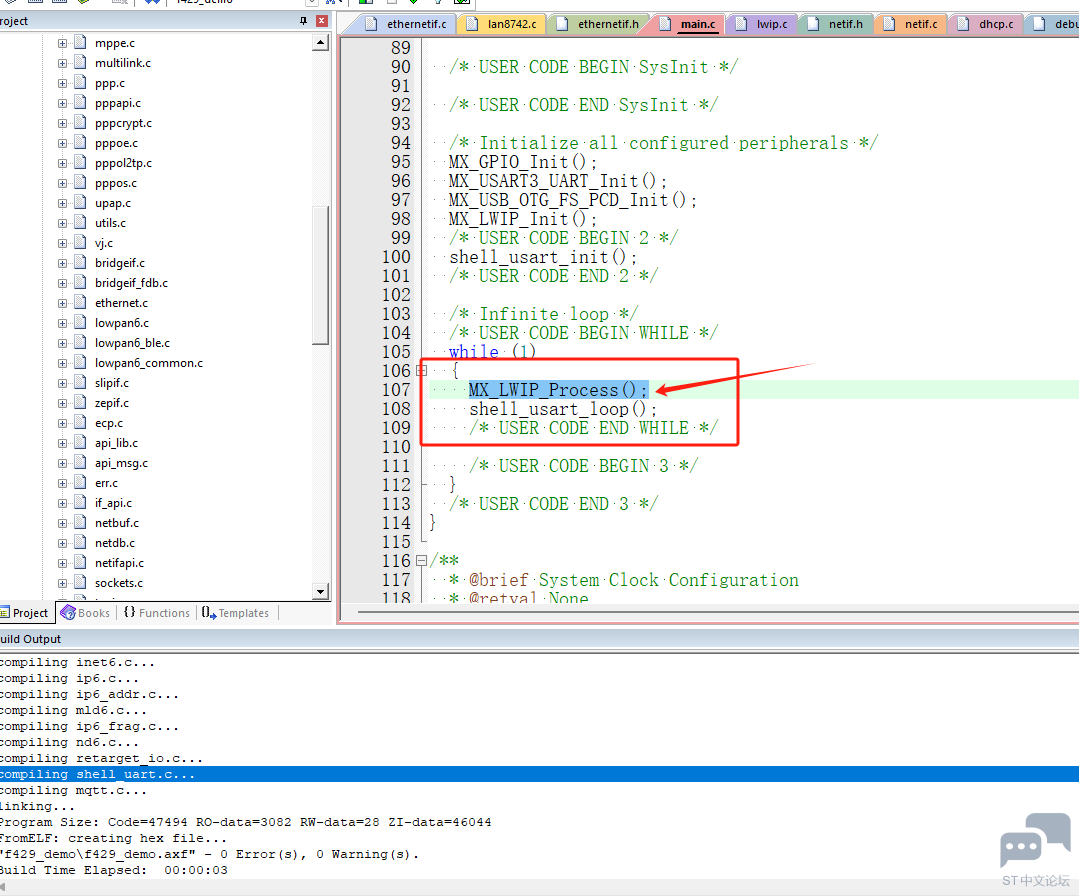Viewport: 1079px width, 896px height.
Task: Collapse code block at line 106
Action: [x=421, y=371]
